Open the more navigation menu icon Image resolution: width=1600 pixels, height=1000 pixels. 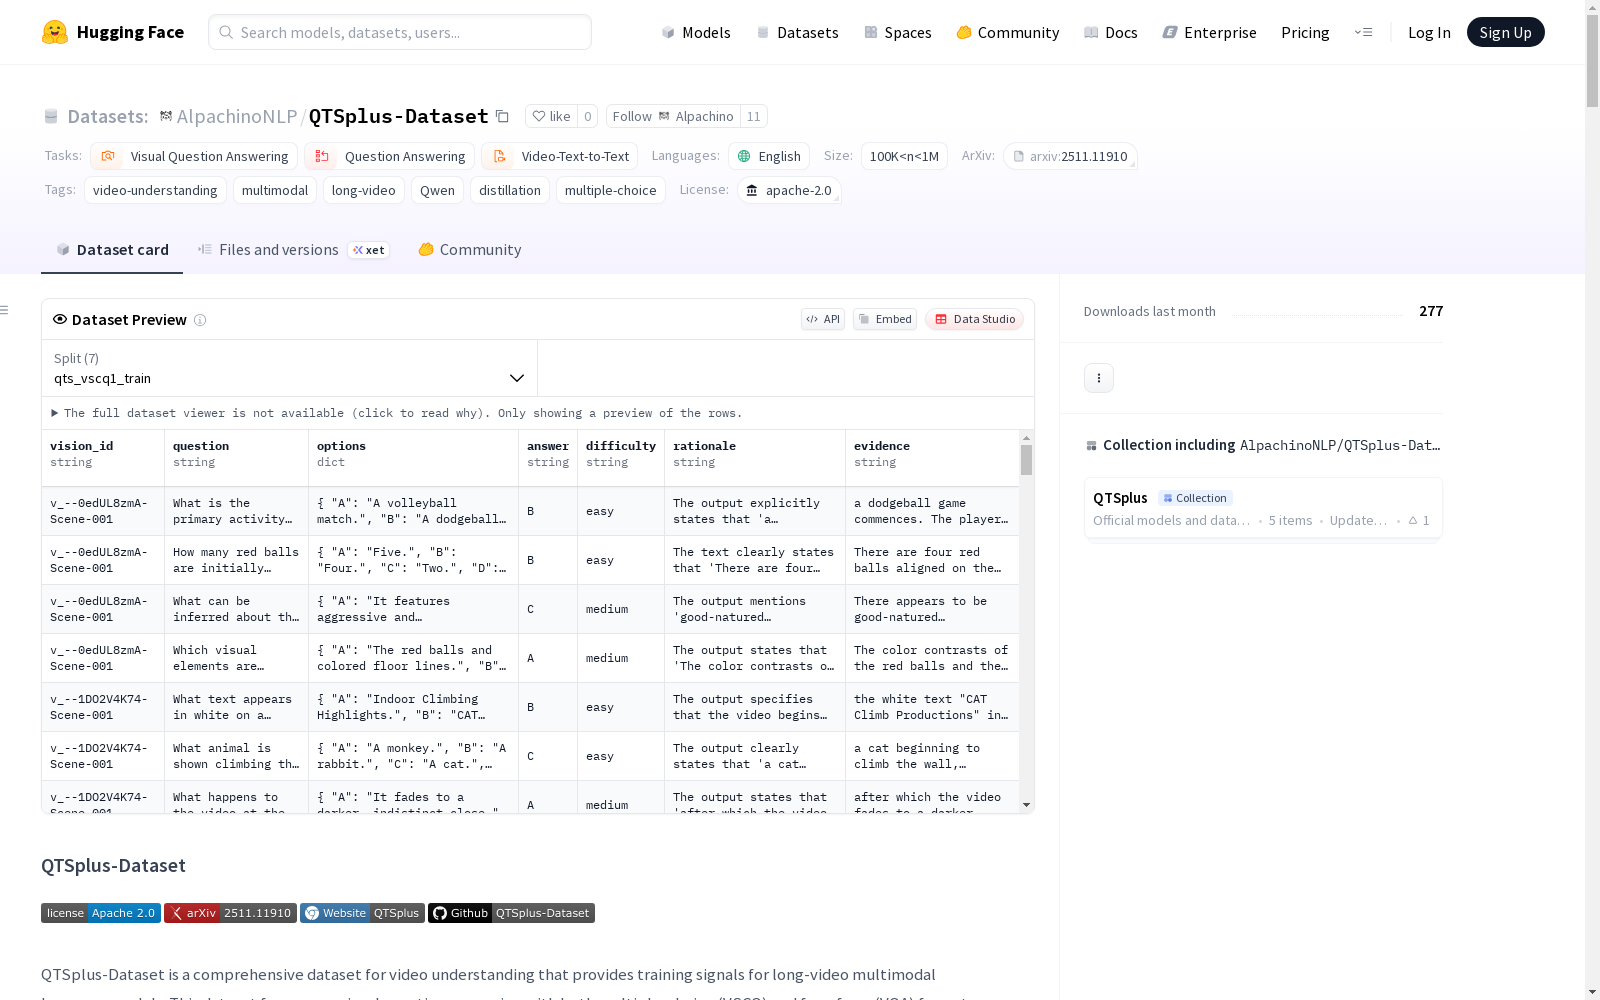coord(1363,32)
